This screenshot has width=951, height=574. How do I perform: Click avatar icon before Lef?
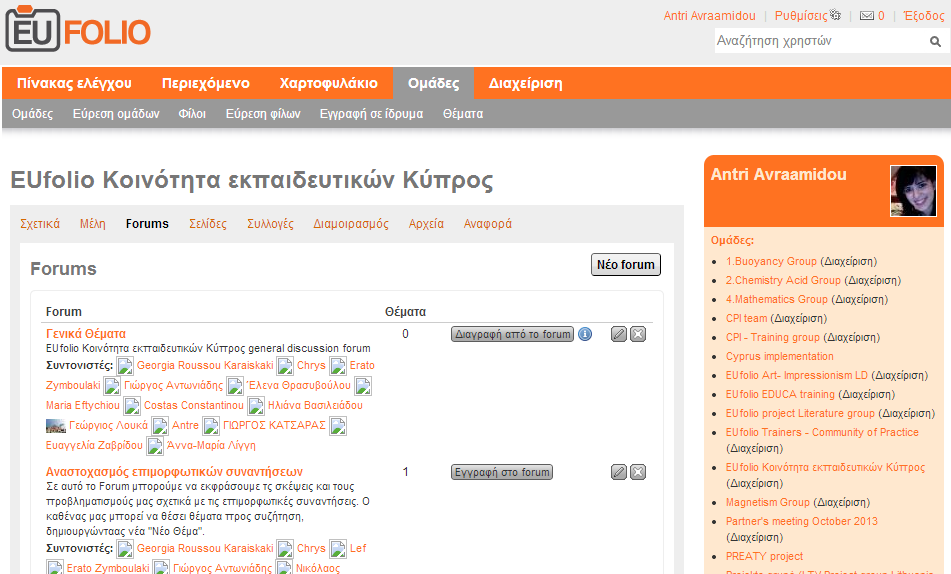[x=338, y=549]
